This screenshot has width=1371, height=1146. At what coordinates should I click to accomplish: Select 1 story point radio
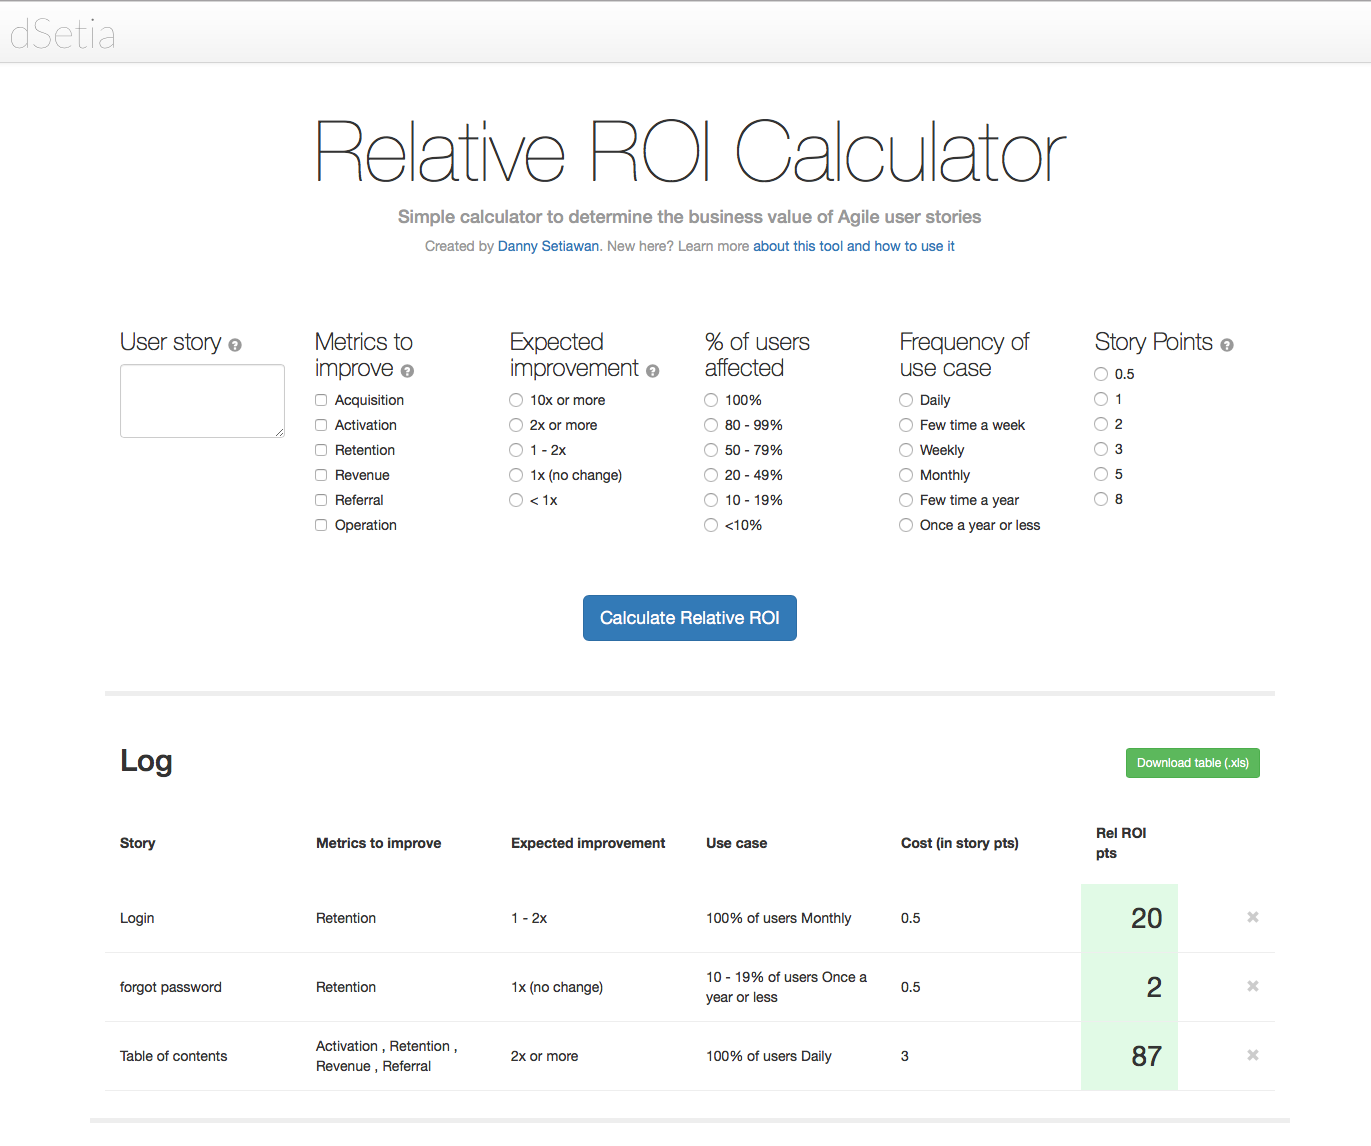(x=1101, y=399)
